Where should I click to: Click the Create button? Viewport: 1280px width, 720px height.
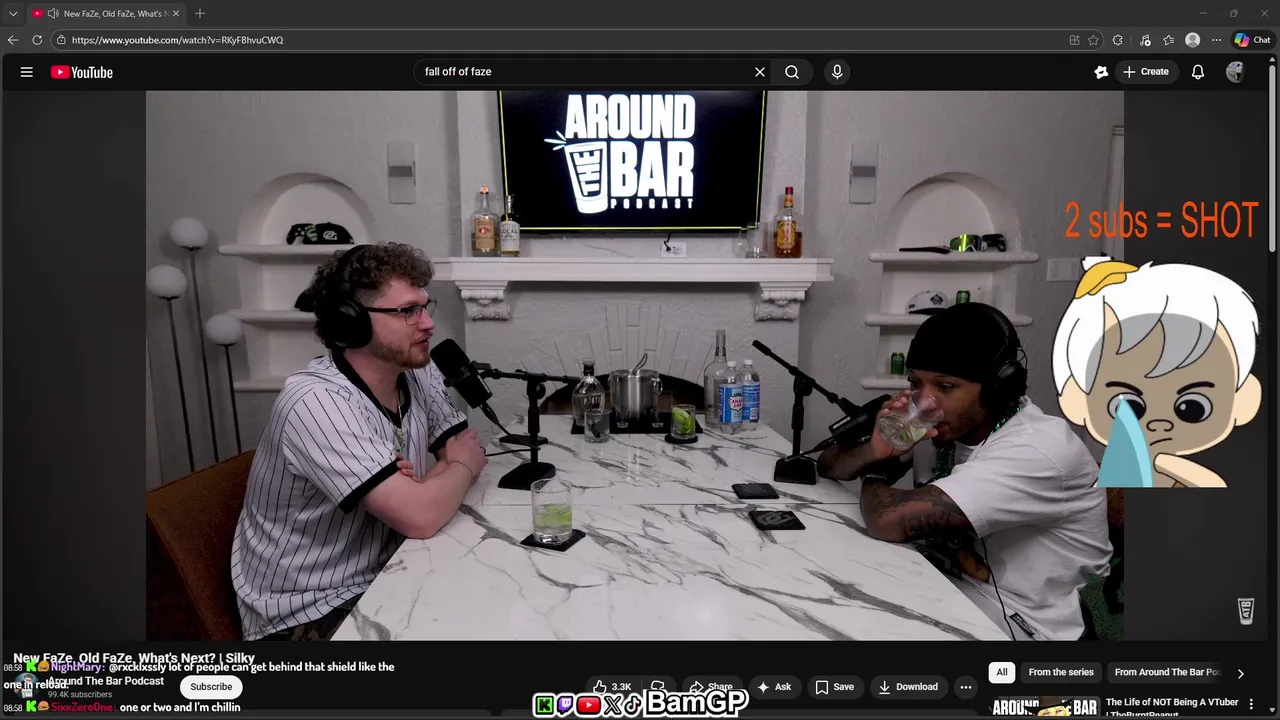pyautogui.click(x=1146, y=72)
